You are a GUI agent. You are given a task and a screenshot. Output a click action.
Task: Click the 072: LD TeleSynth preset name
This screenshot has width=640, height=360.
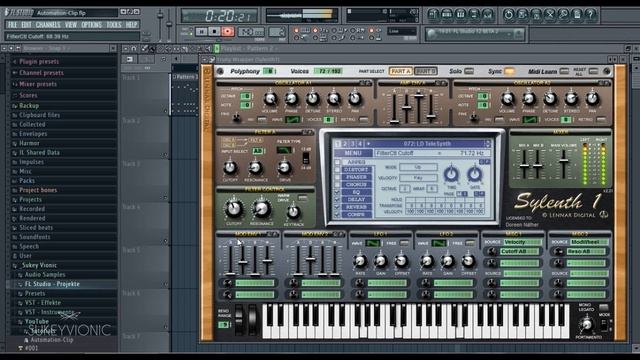[427, 144]
